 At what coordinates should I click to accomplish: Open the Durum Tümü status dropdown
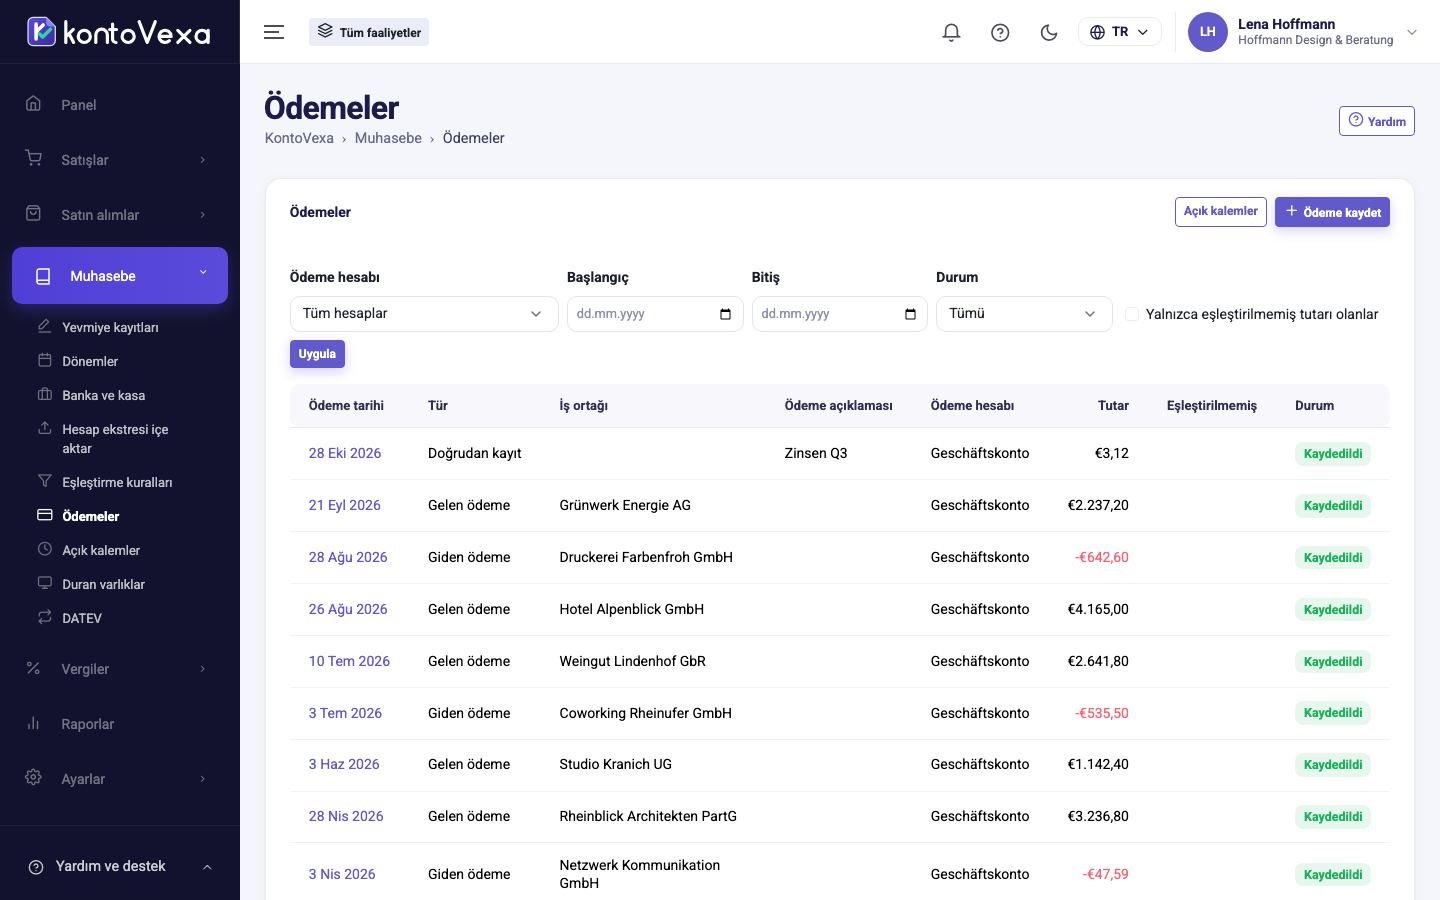tap(1024, 314)
